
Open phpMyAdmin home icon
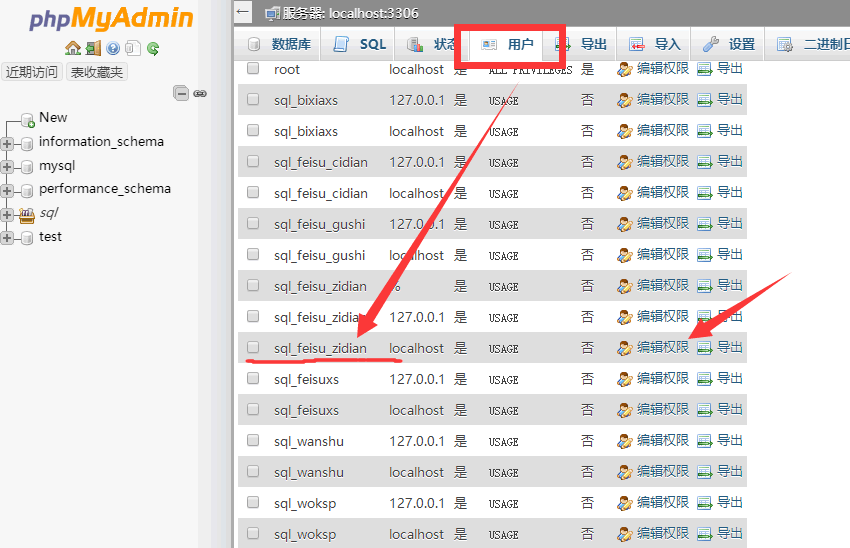pyautogui.click(x=73, y=48)
